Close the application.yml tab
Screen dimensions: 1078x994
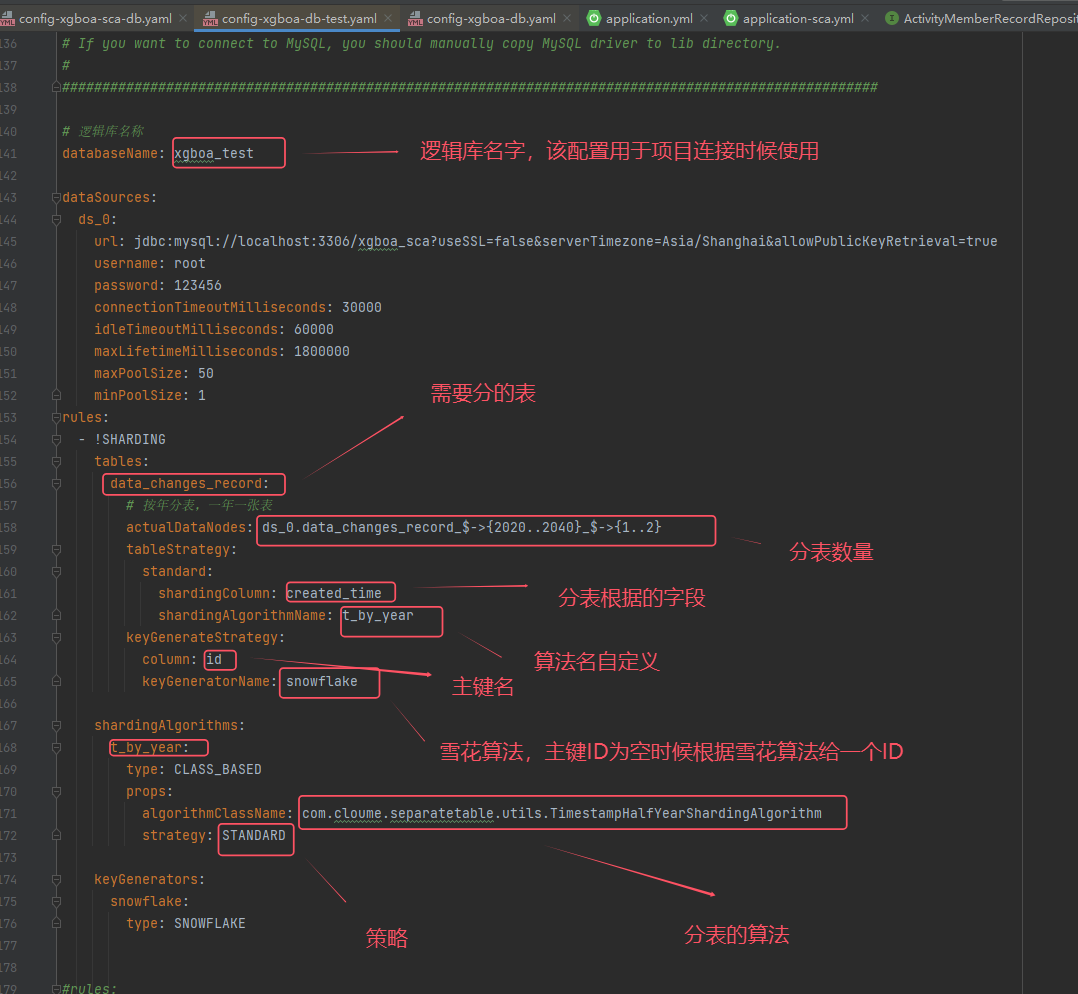[704, 19]
